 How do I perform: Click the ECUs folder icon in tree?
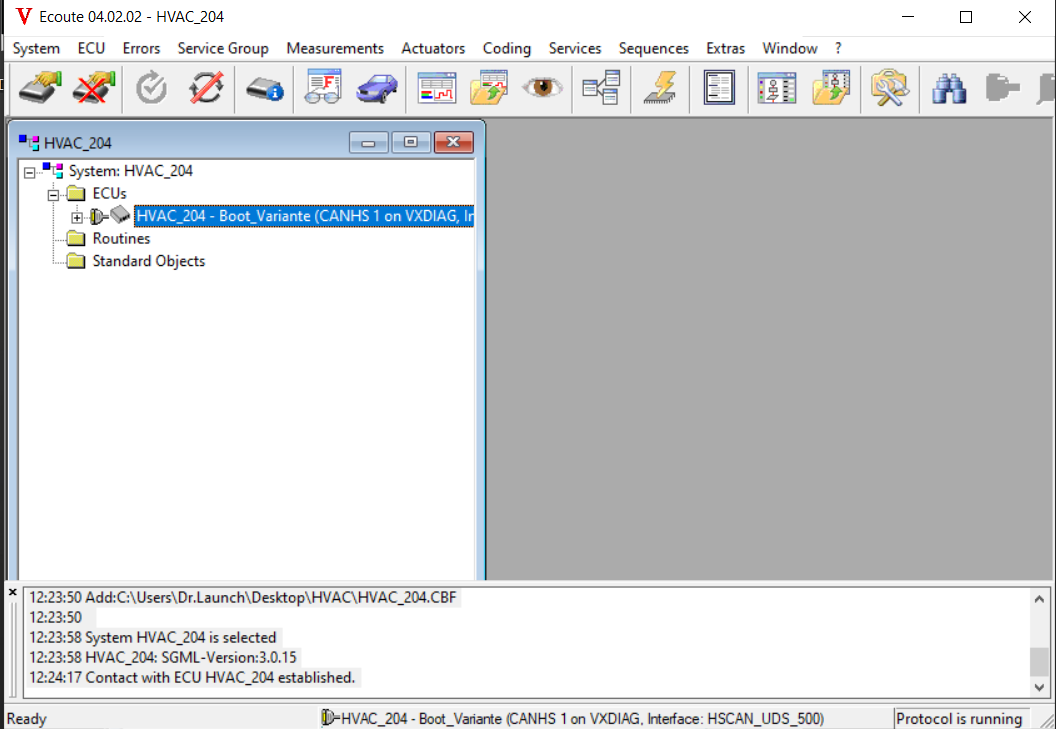pos(76,193)
